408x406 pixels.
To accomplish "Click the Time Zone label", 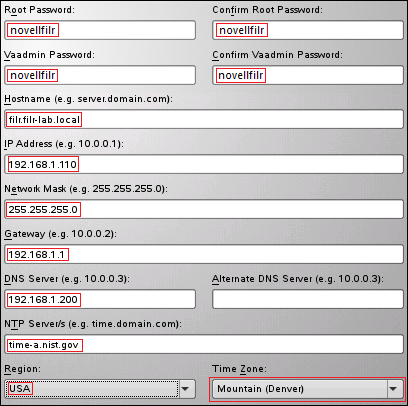I will (239, 369).
